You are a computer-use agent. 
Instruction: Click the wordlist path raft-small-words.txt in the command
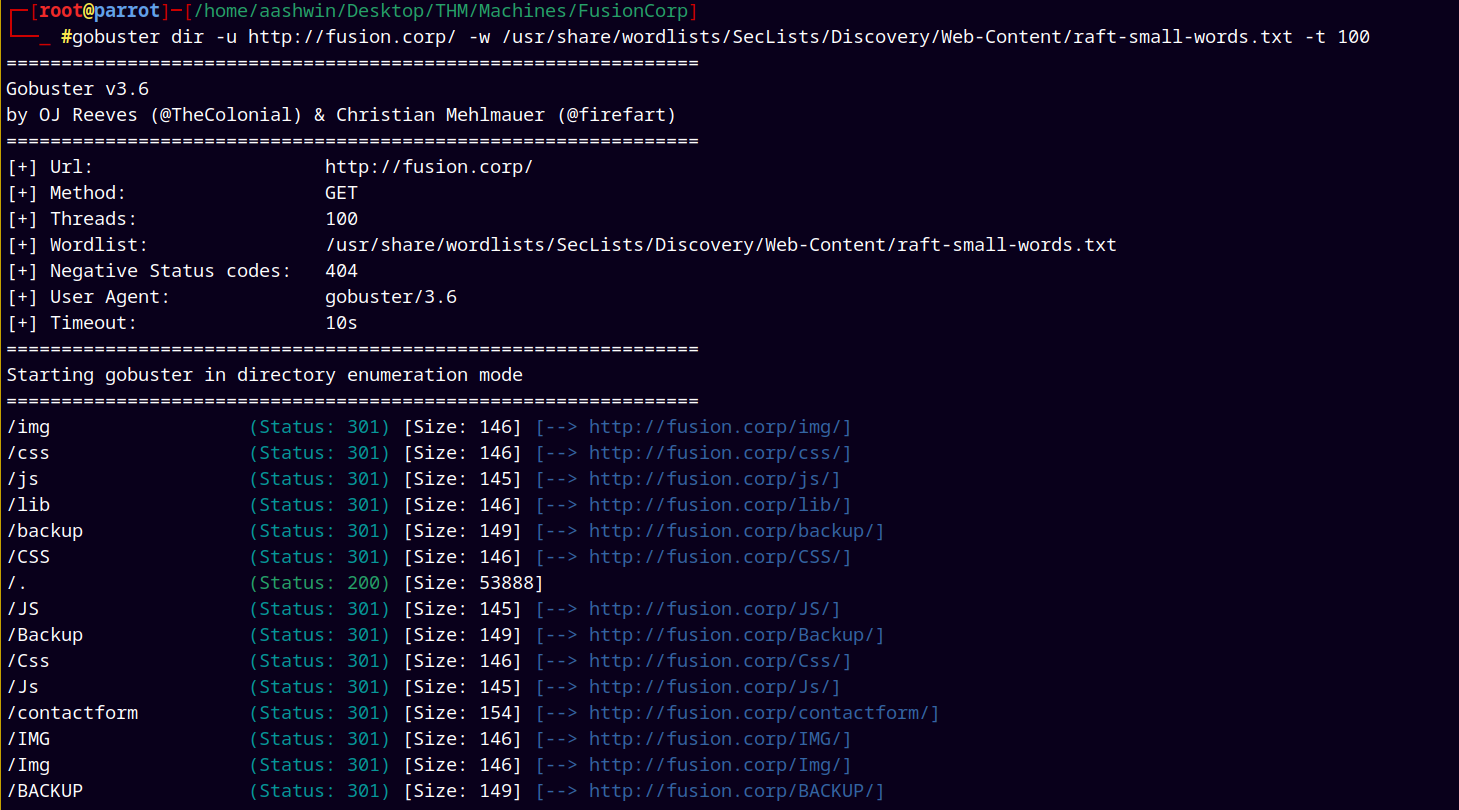pos(898,37)
